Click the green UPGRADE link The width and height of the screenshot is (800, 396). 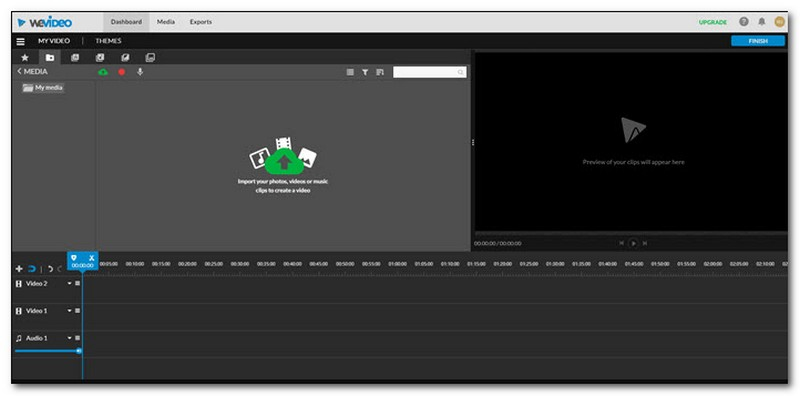(x=712, y=22)
